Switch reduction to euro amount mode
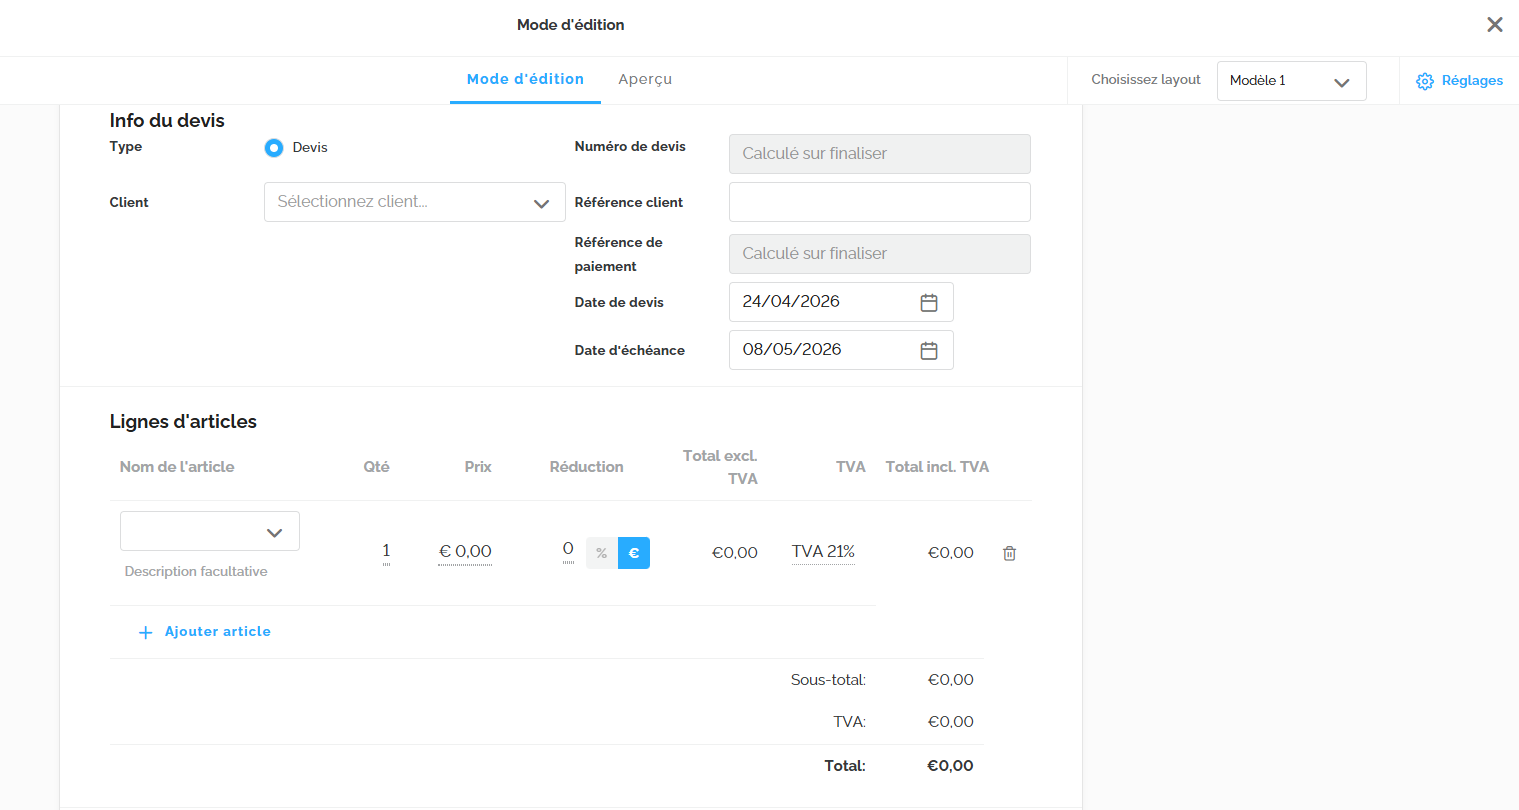This screenshot has width=1519, height=810. tap(634, 553)
